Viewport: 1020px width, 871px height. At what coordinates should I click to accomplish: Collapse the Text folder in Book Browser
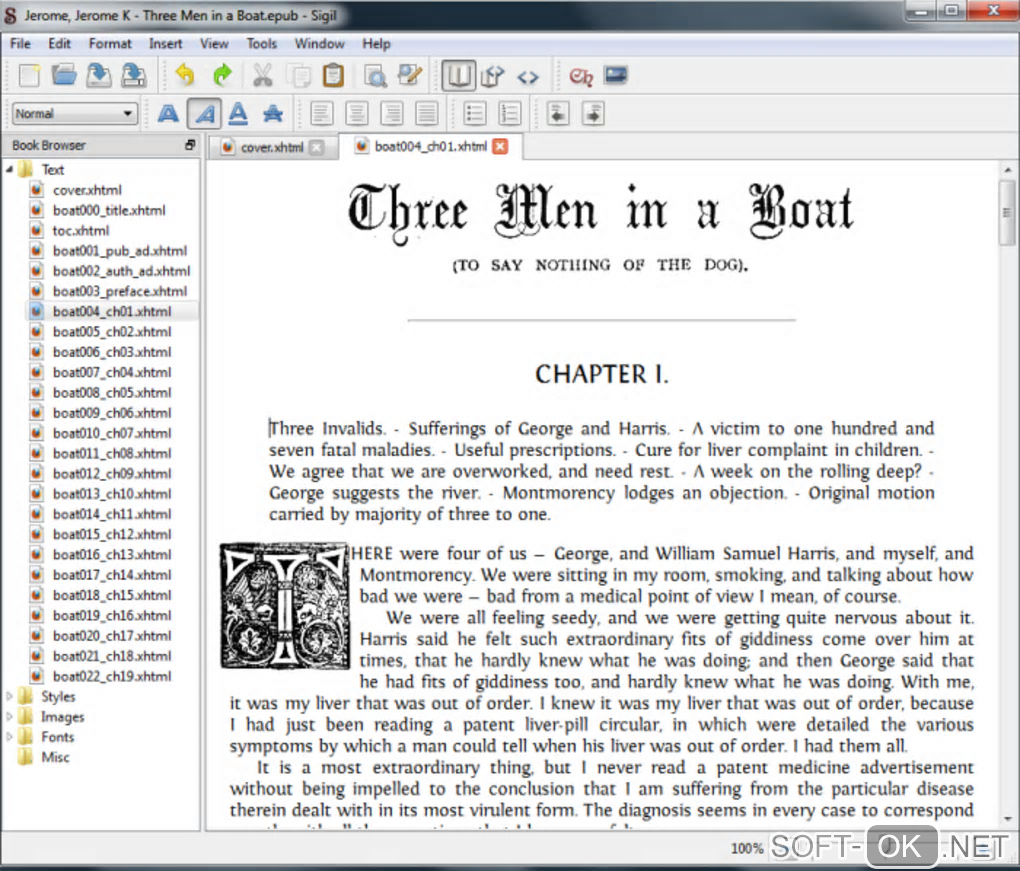pyautogui.click(x=9, y=170)
